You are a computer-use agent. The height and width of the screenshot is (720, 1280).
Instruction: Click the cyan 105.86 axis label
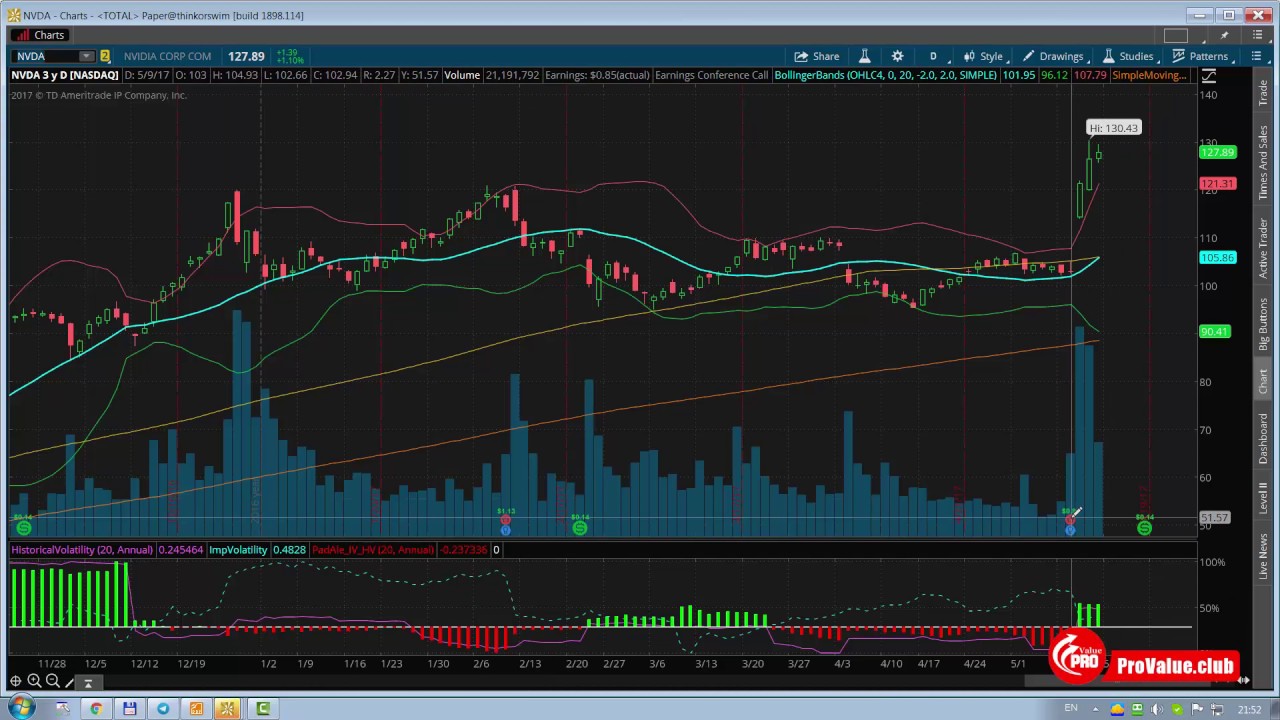pos(1218,258)
